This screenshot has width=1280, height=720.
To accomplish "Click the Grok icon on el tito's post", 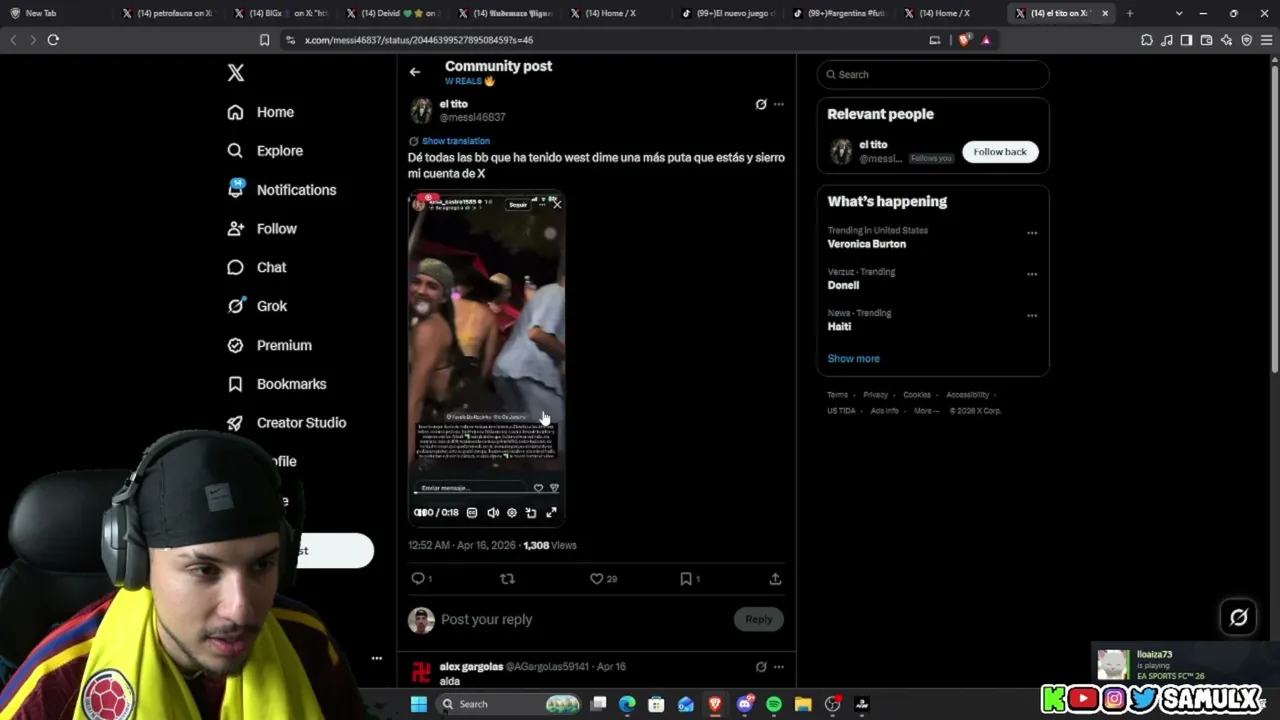I will tap(761, 104).
